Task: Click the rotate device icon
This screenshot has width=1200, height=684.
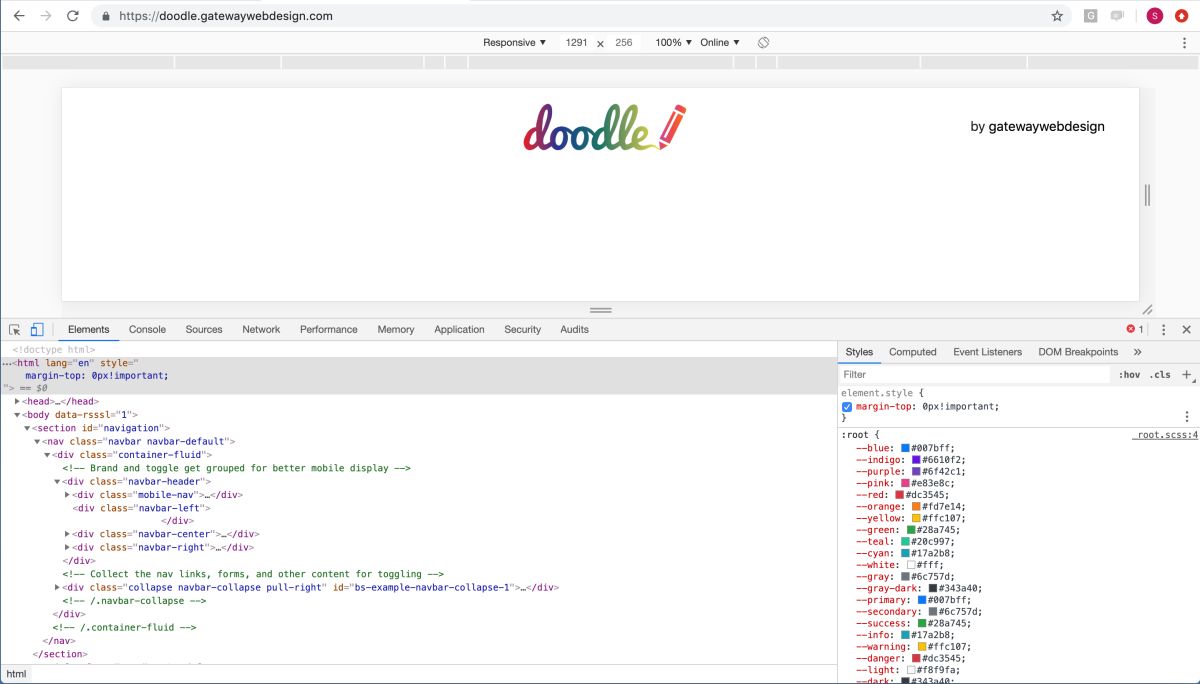Action: pos(763,43)
